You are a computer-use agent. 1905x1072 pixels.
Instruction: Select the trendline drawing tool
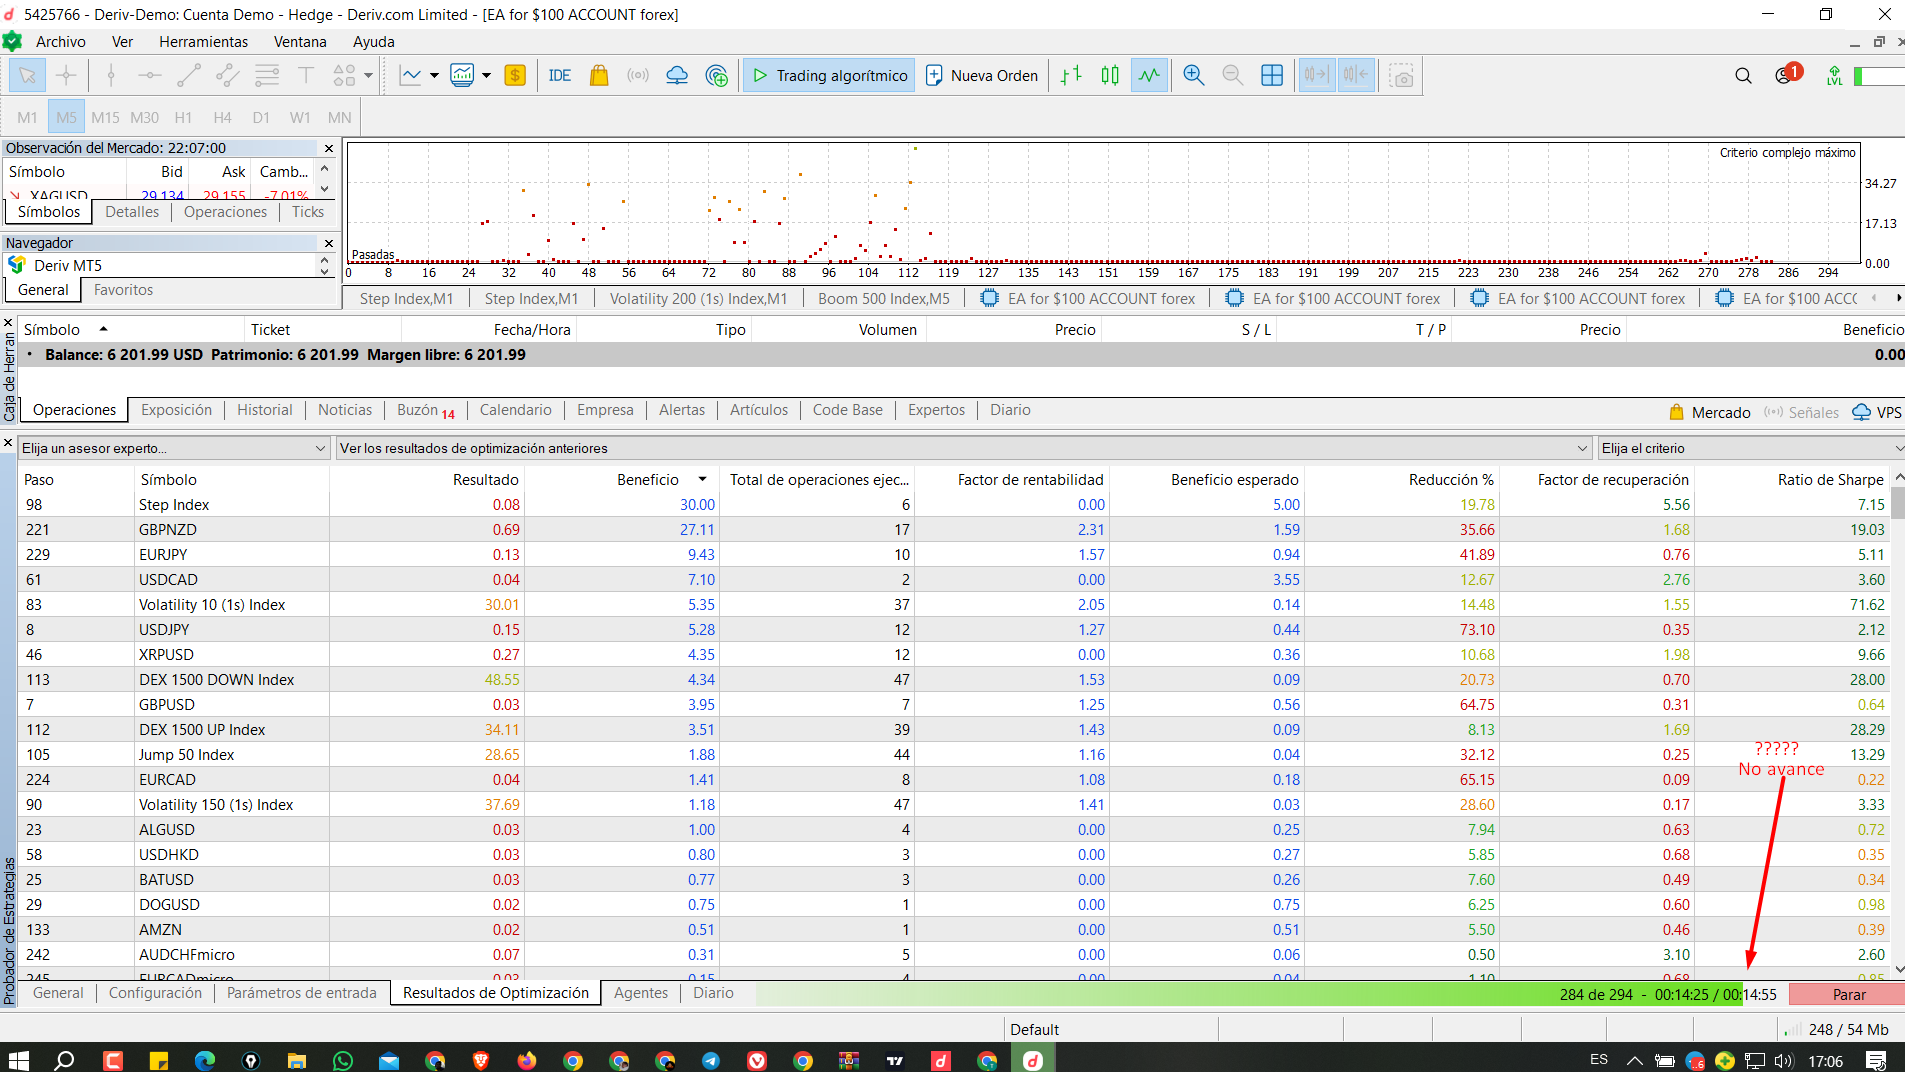pyautogui.click(x=189, y=76)
